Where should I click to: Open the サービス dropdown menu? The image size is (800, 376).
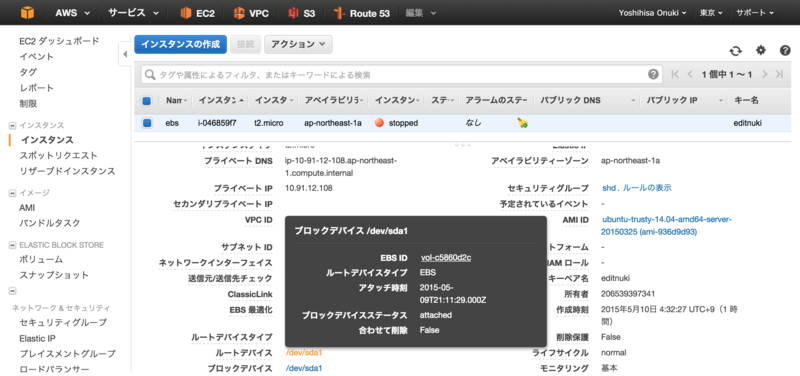point(134,13)
